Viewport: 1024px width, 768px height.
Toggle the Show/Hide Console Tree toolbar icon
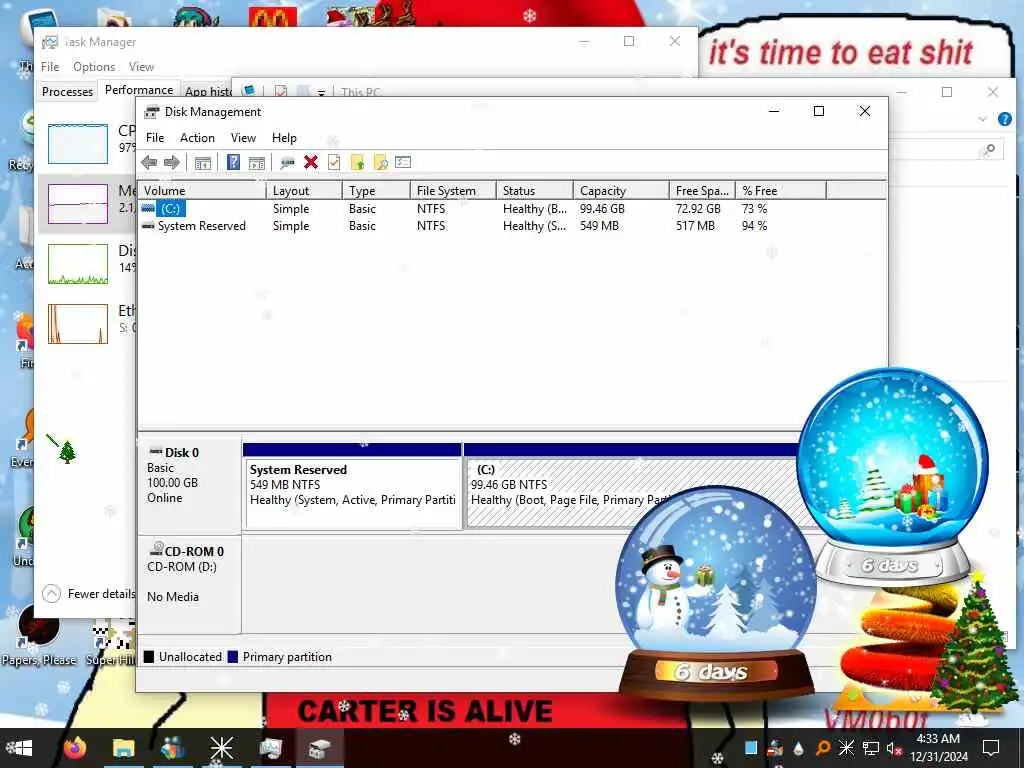click(202, 163)
